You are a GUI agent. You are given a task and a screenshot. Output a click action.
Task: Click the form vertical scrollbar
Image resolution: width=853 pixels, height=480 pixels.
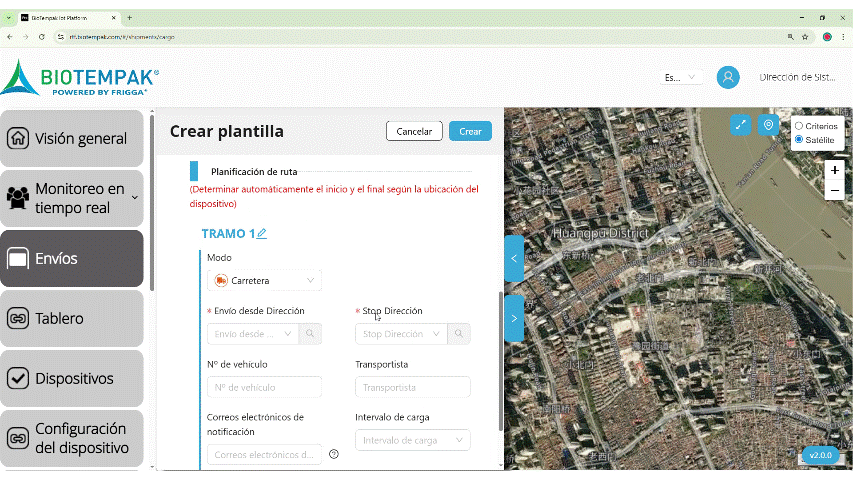500,361
